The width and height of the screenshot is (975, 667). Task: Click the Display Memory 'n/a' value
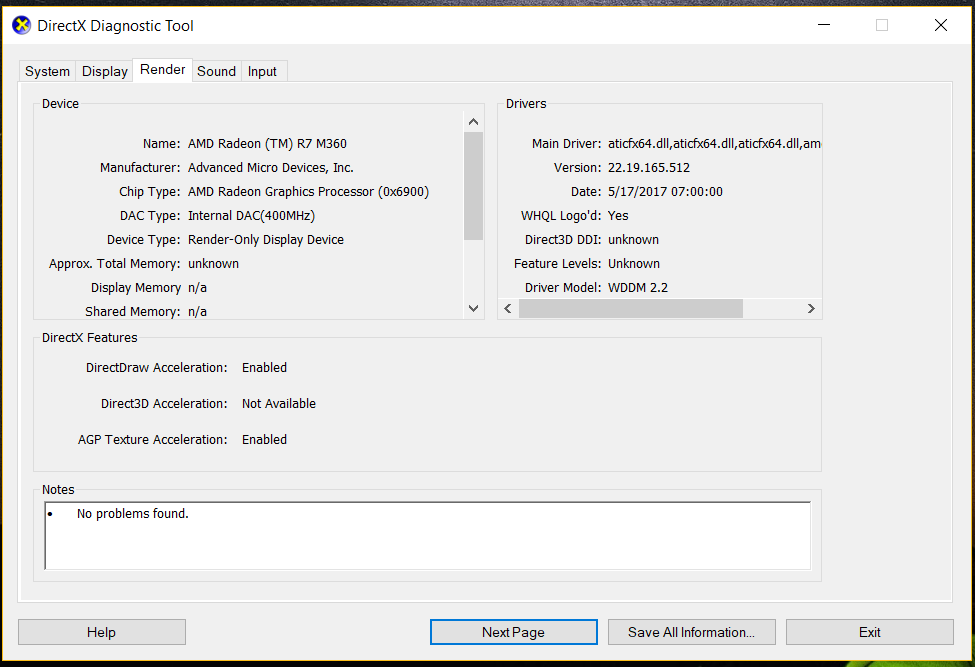pyautogui.click(x=197, y=288)
